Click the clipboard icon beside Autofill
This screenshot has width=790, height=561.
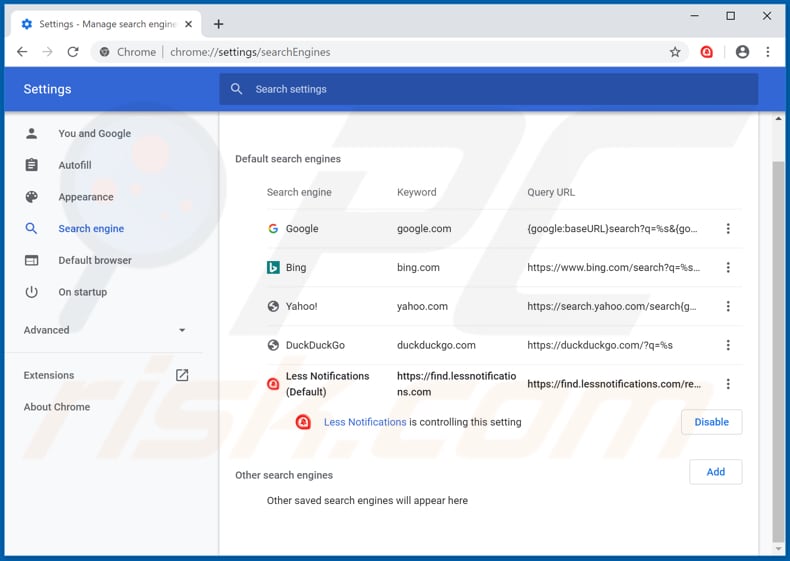tap(32, 165)
